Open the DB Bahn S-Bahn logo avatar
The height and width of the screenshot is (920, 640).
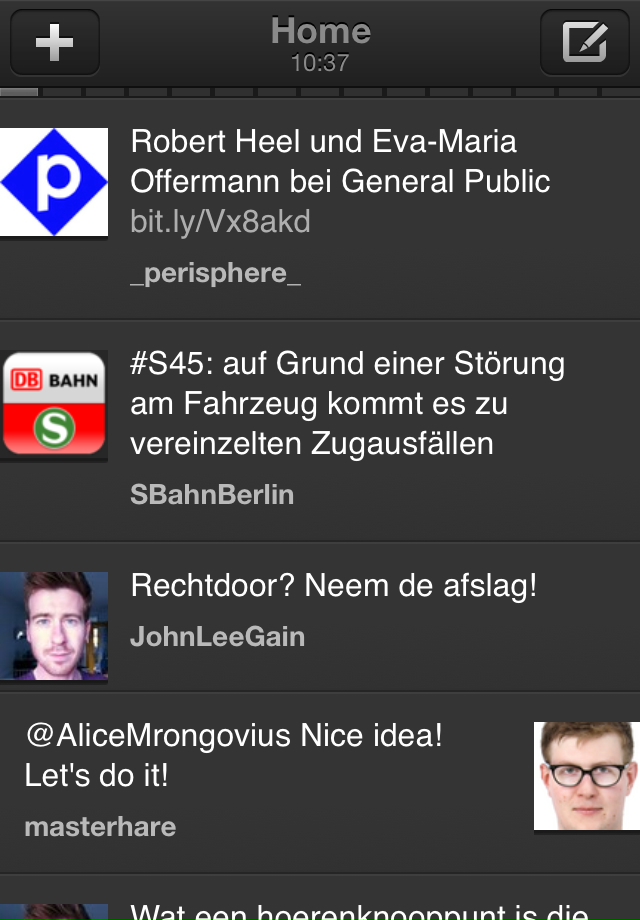click(54, 404)
